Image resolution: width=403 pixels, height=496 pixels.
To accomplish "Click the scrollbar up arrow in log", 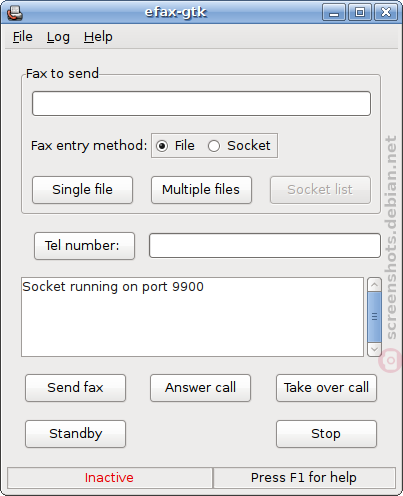I will pyautogui.click(x=374, y=285).
